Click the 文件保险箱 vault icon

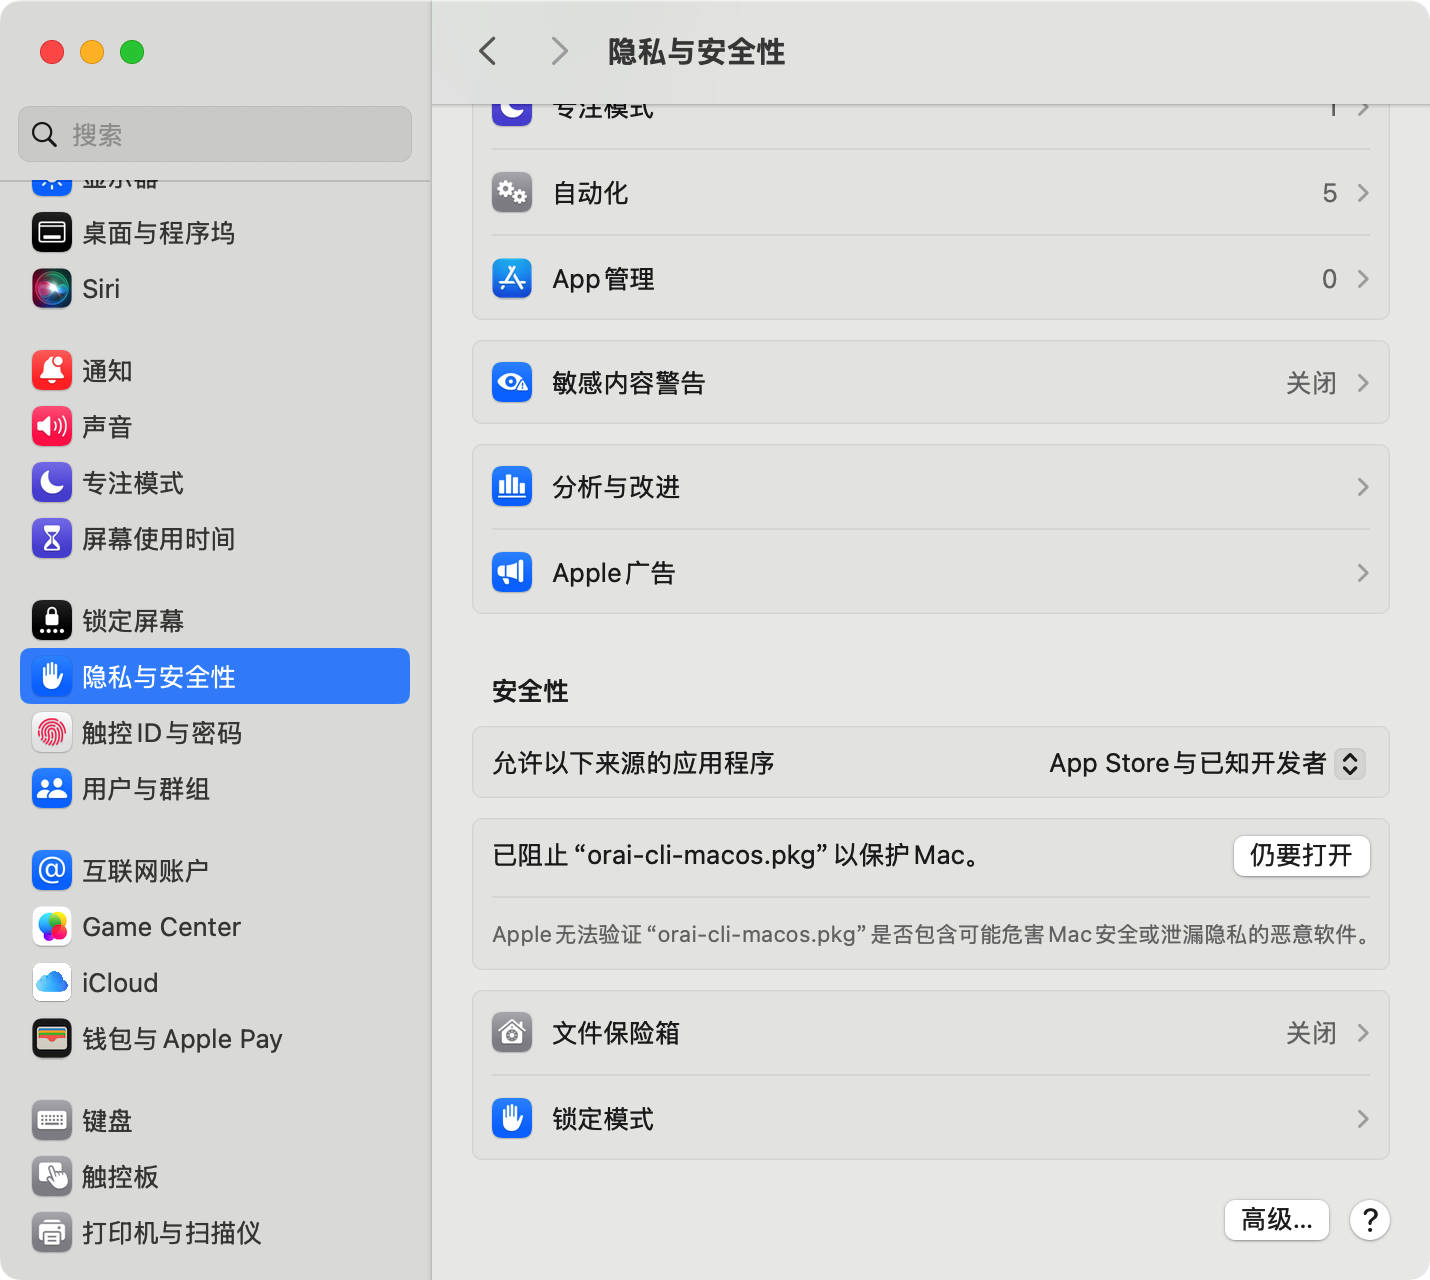[511, 1033]
